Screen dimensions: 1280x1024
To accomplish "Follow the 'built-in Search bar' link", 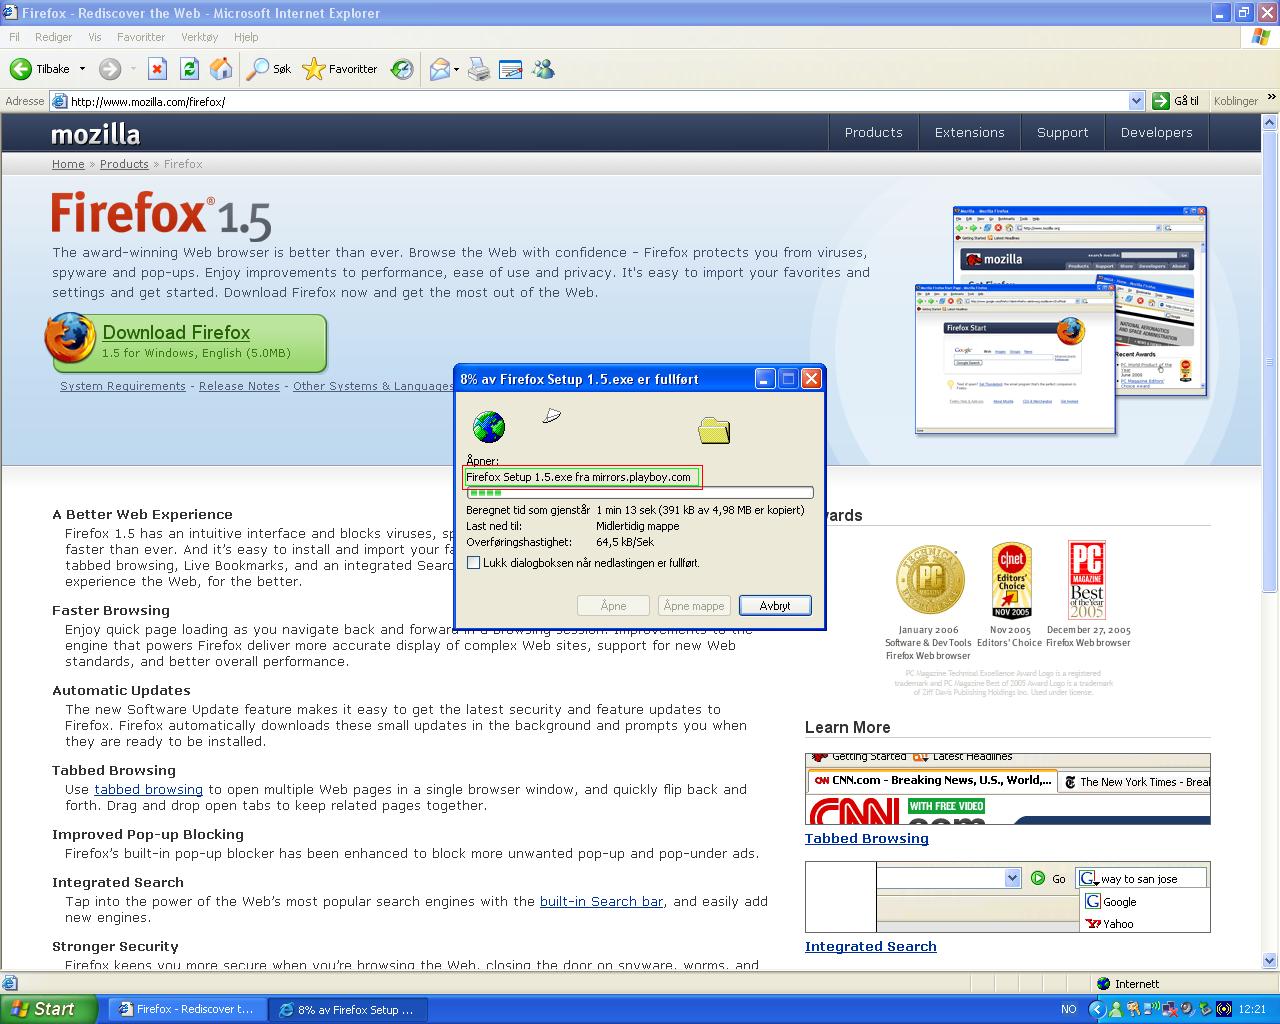I will (x=601, y=901).
